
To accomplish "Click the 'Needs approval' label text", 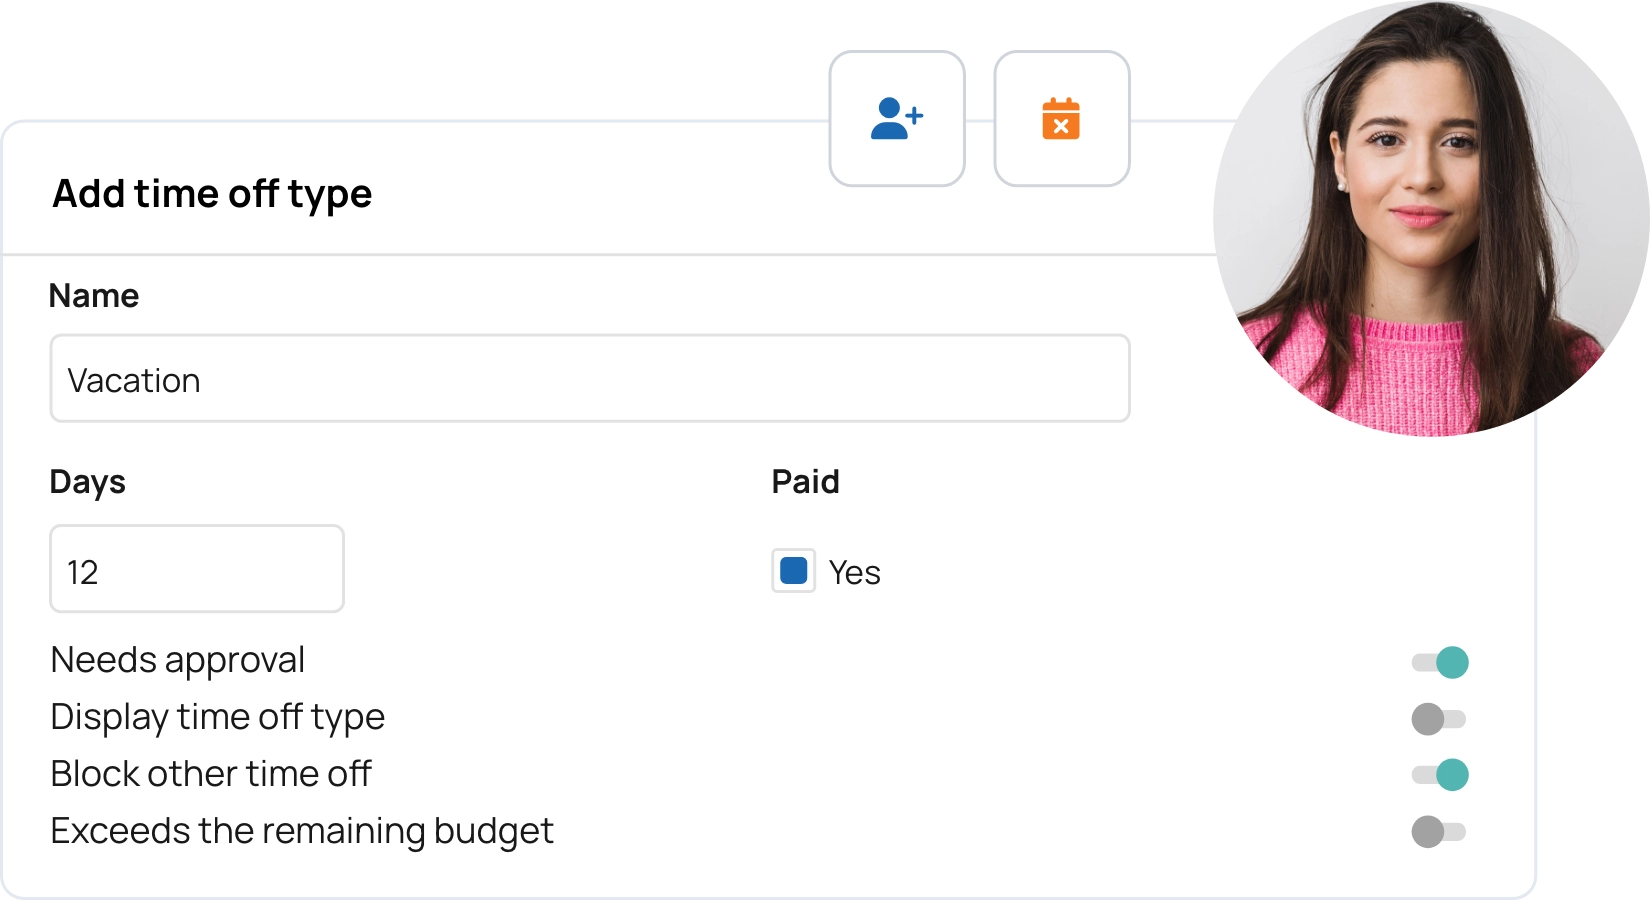I will click(x=178, y=660).
